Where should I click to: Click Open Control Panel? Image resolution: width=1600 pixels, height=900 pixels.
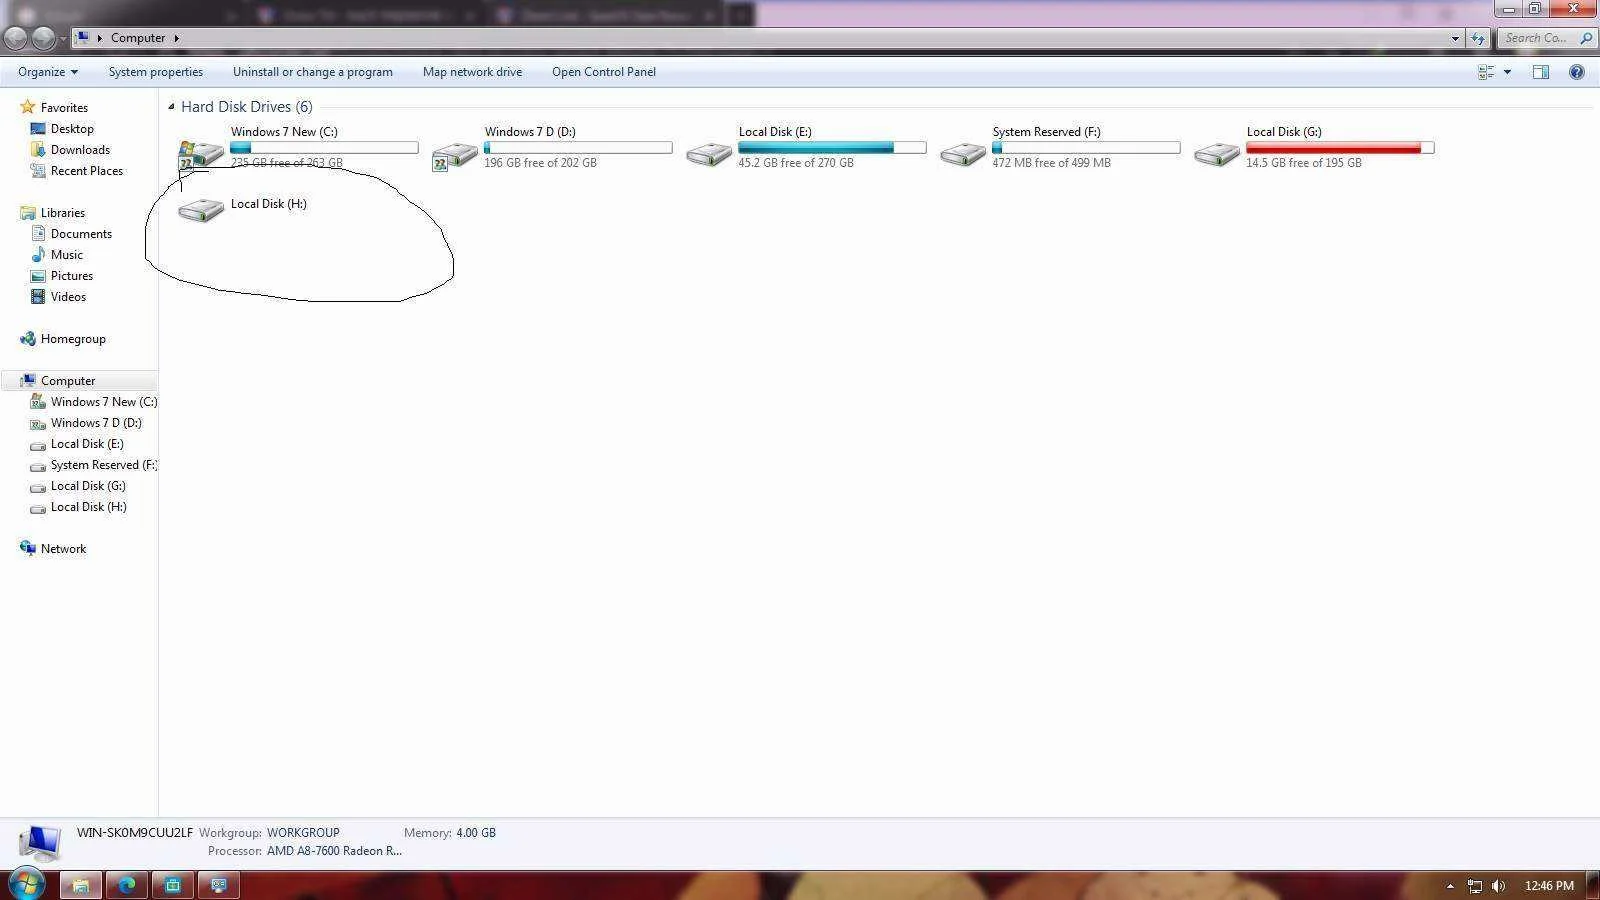[x=604, y=72]
